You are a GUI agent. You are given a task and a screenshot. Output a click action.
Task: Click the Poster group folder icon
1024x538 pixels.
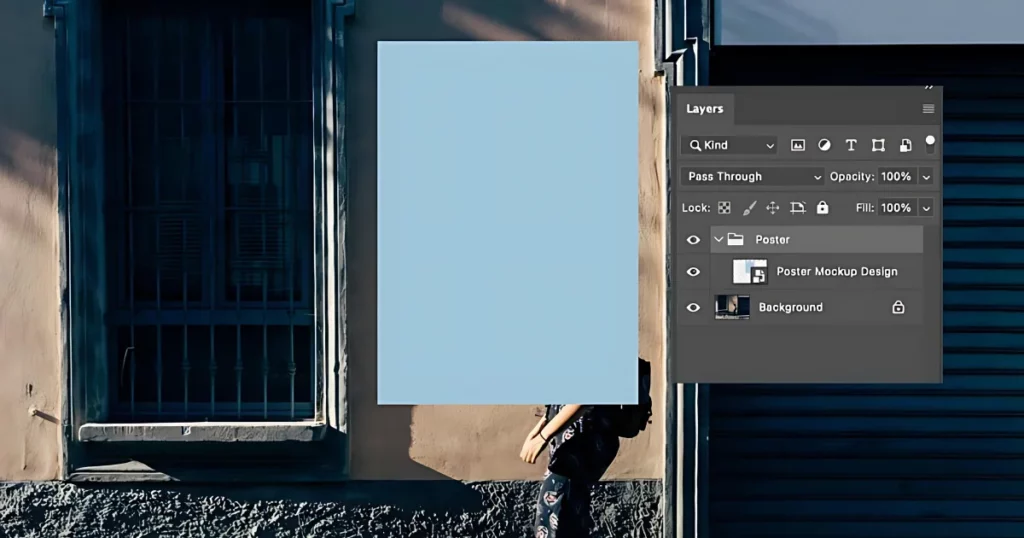point(735,239)
